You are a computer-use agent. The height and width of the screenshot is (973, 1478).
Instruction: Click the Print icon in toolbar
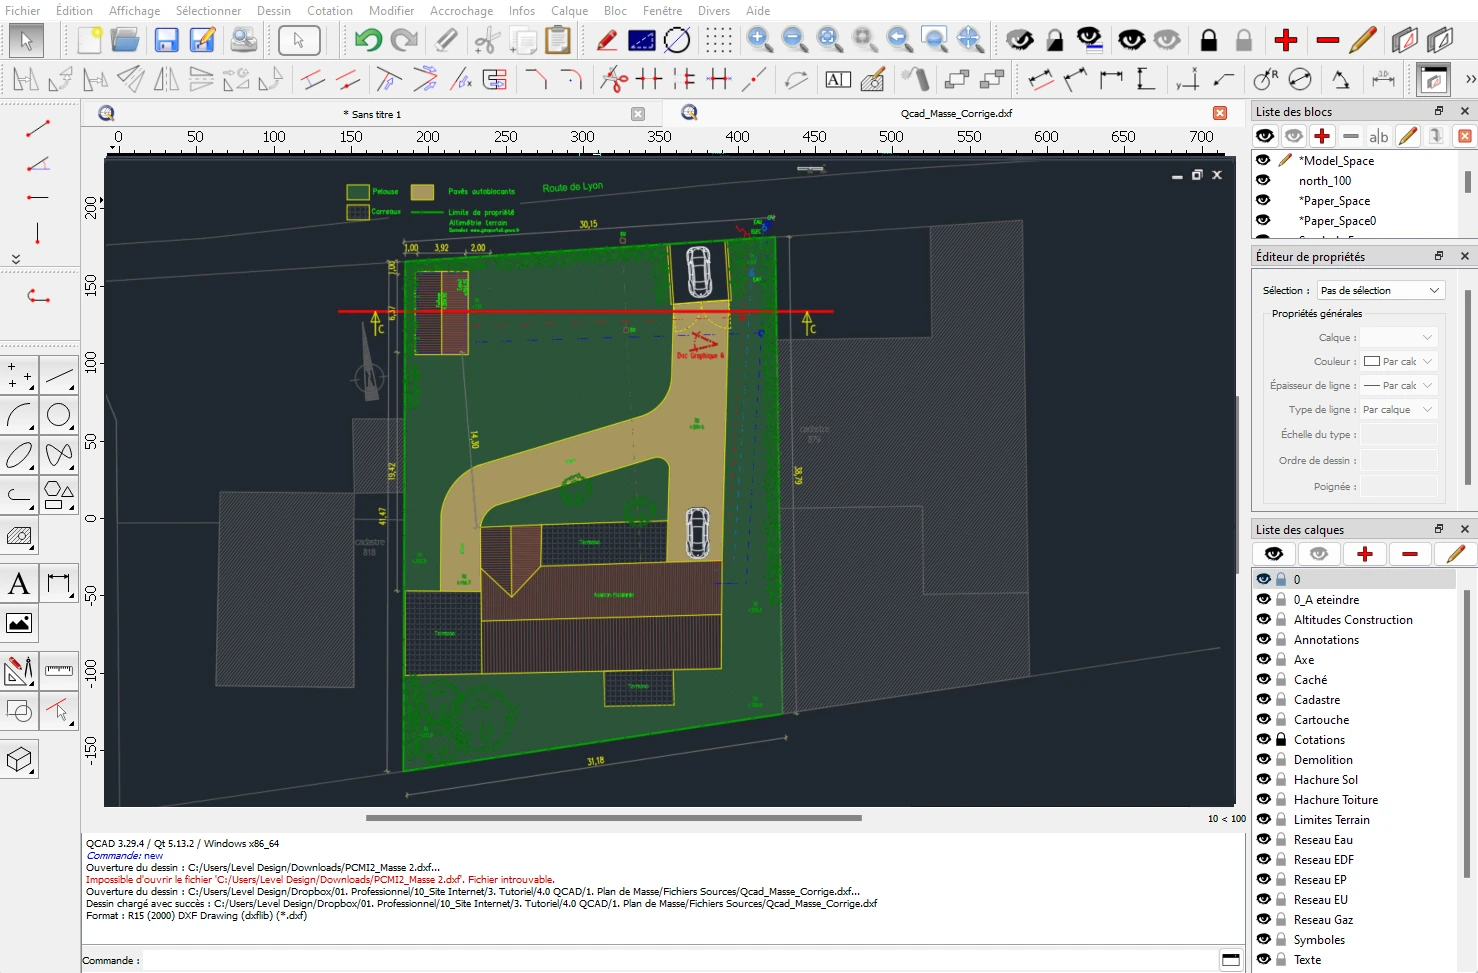[x=243, y=40]
